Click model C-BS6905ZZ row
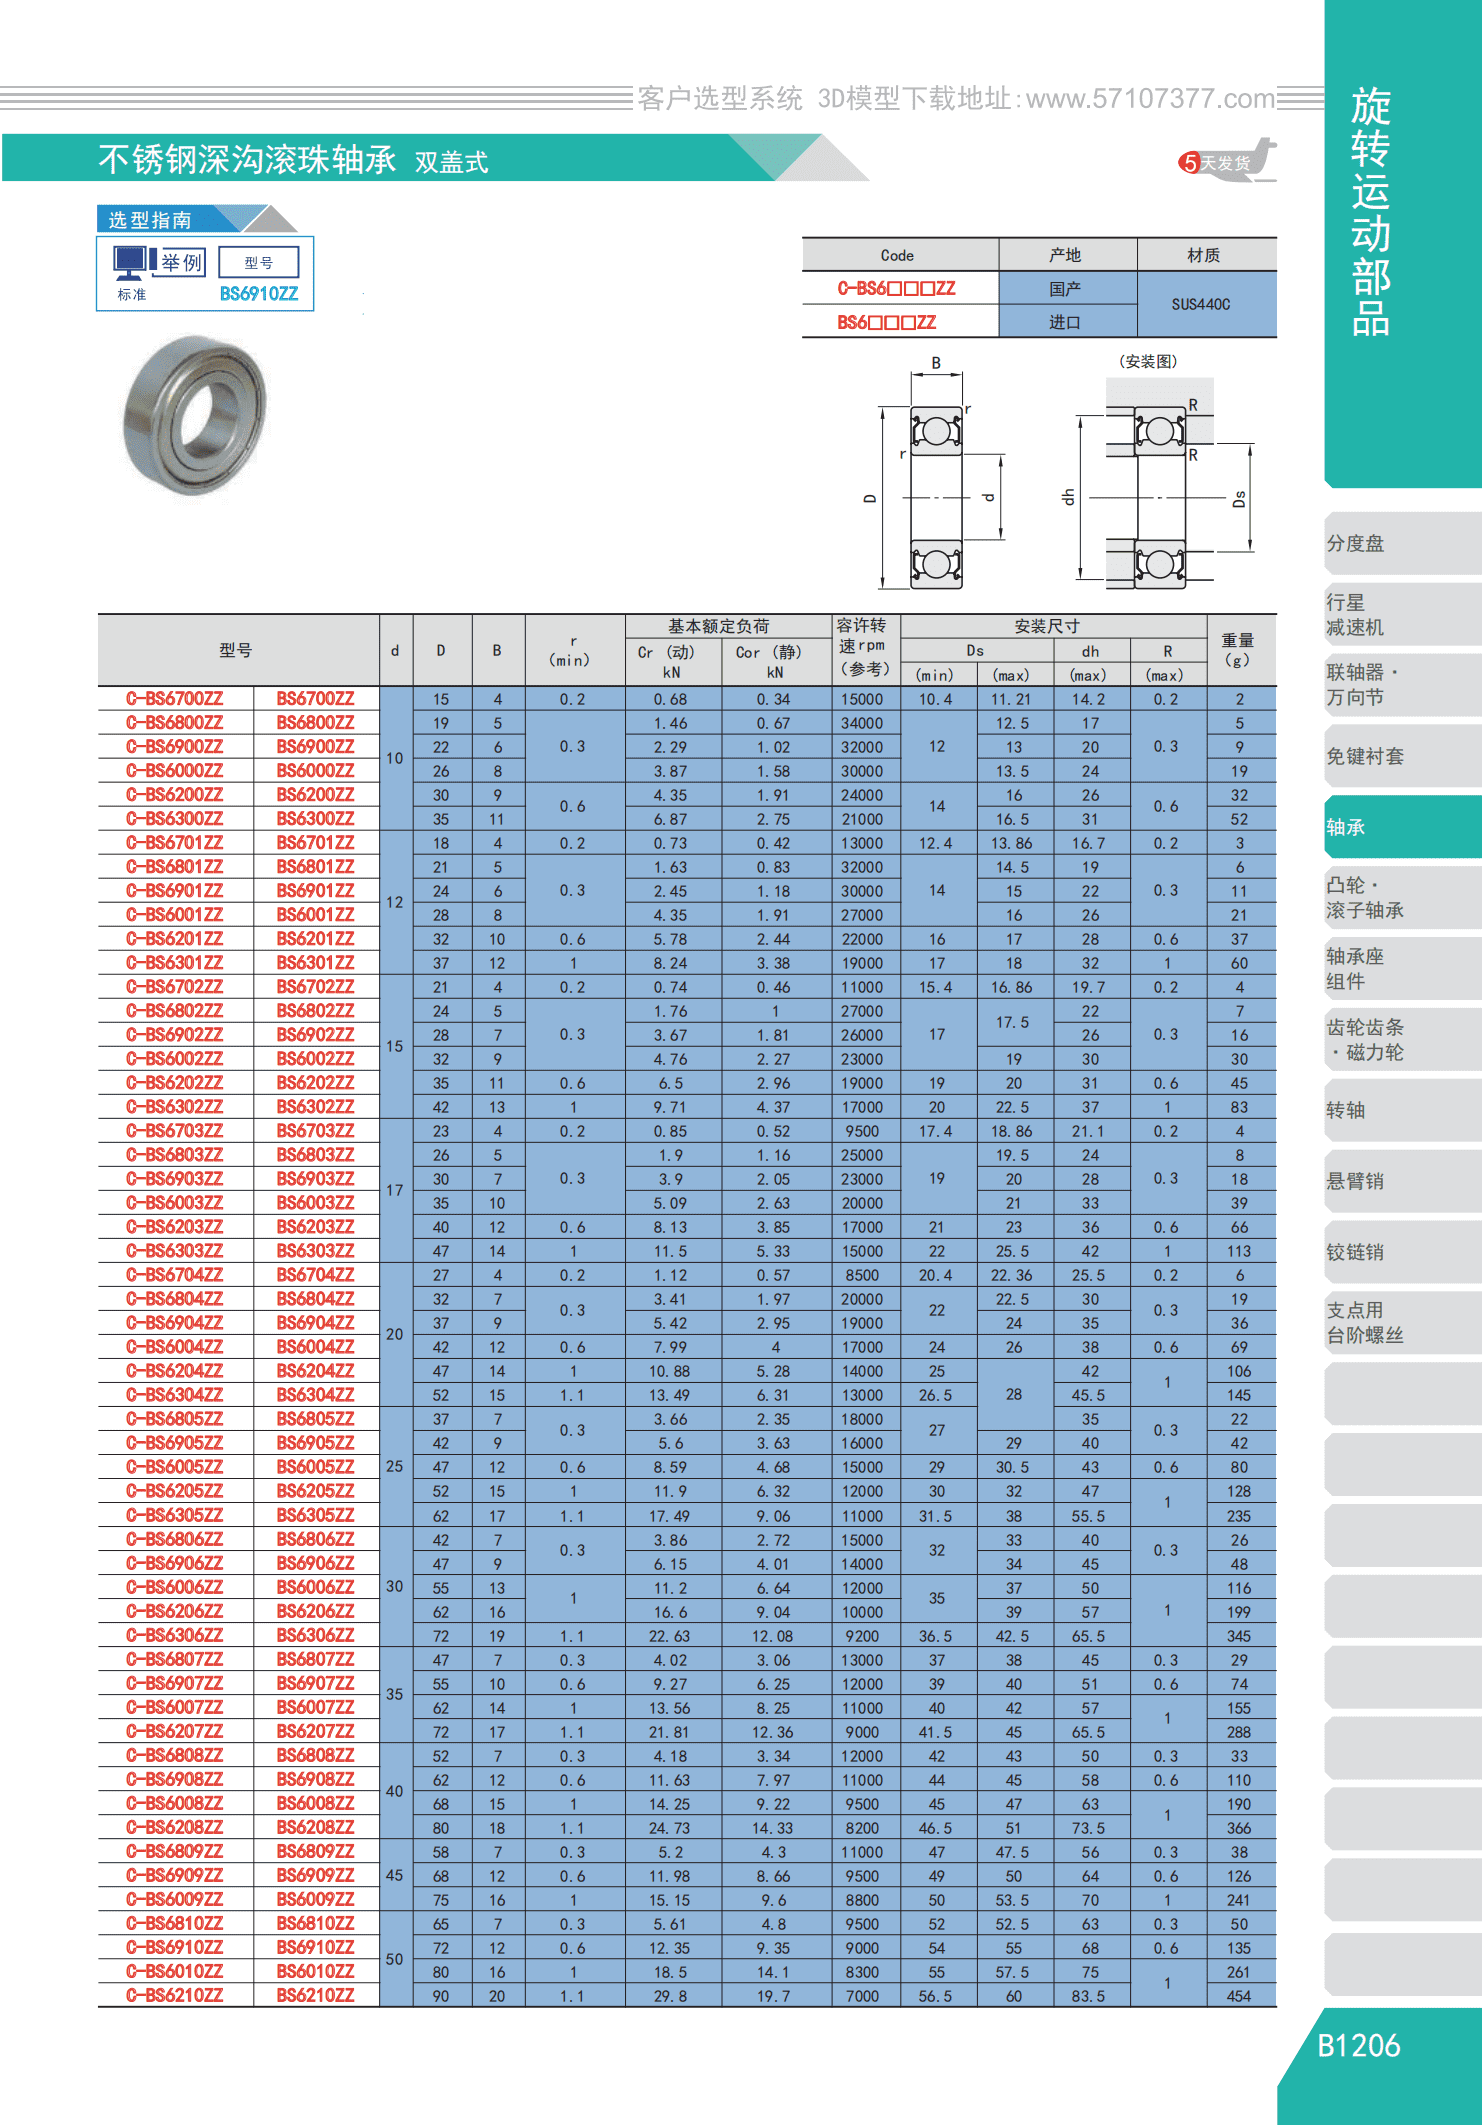The image size is (1482, 2125). click(x=175, y=1443)
